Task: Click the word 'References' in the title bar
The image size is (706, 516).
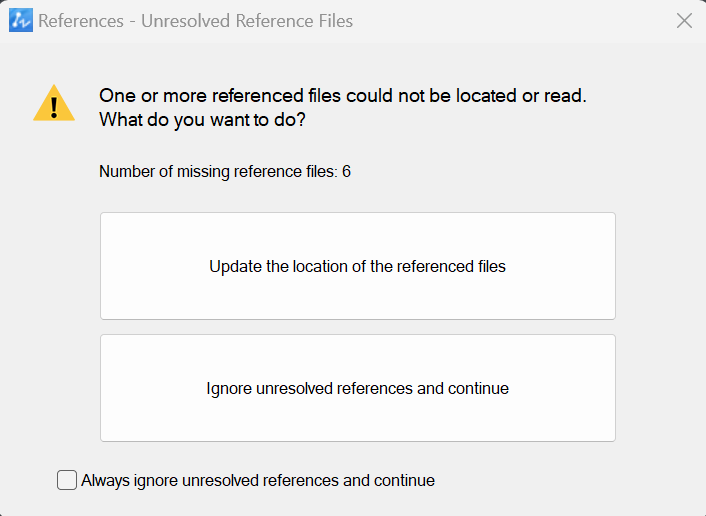Action: pyautogui.click(x=81, y=21)
